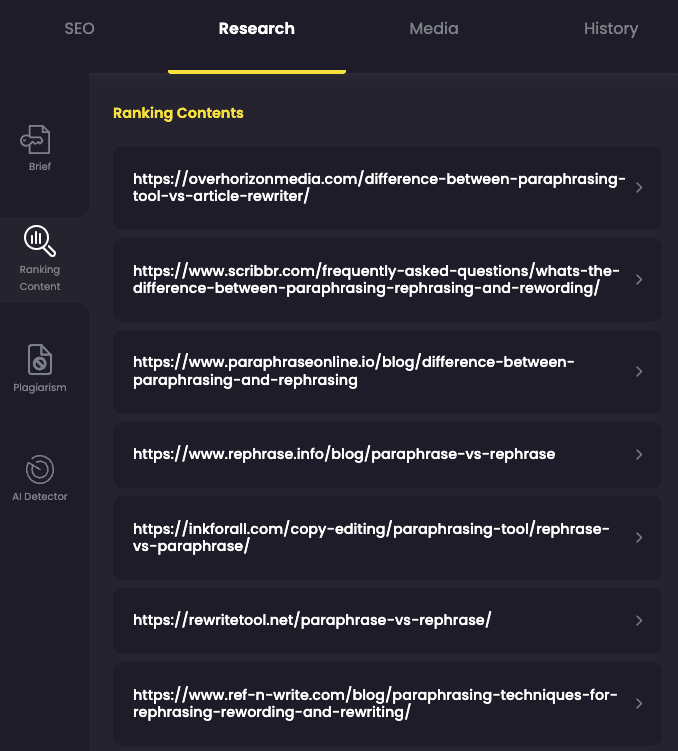Screen dimensions: 678x751
Task: Expand the inkforall.com result chevron
Action: point(639,538)
